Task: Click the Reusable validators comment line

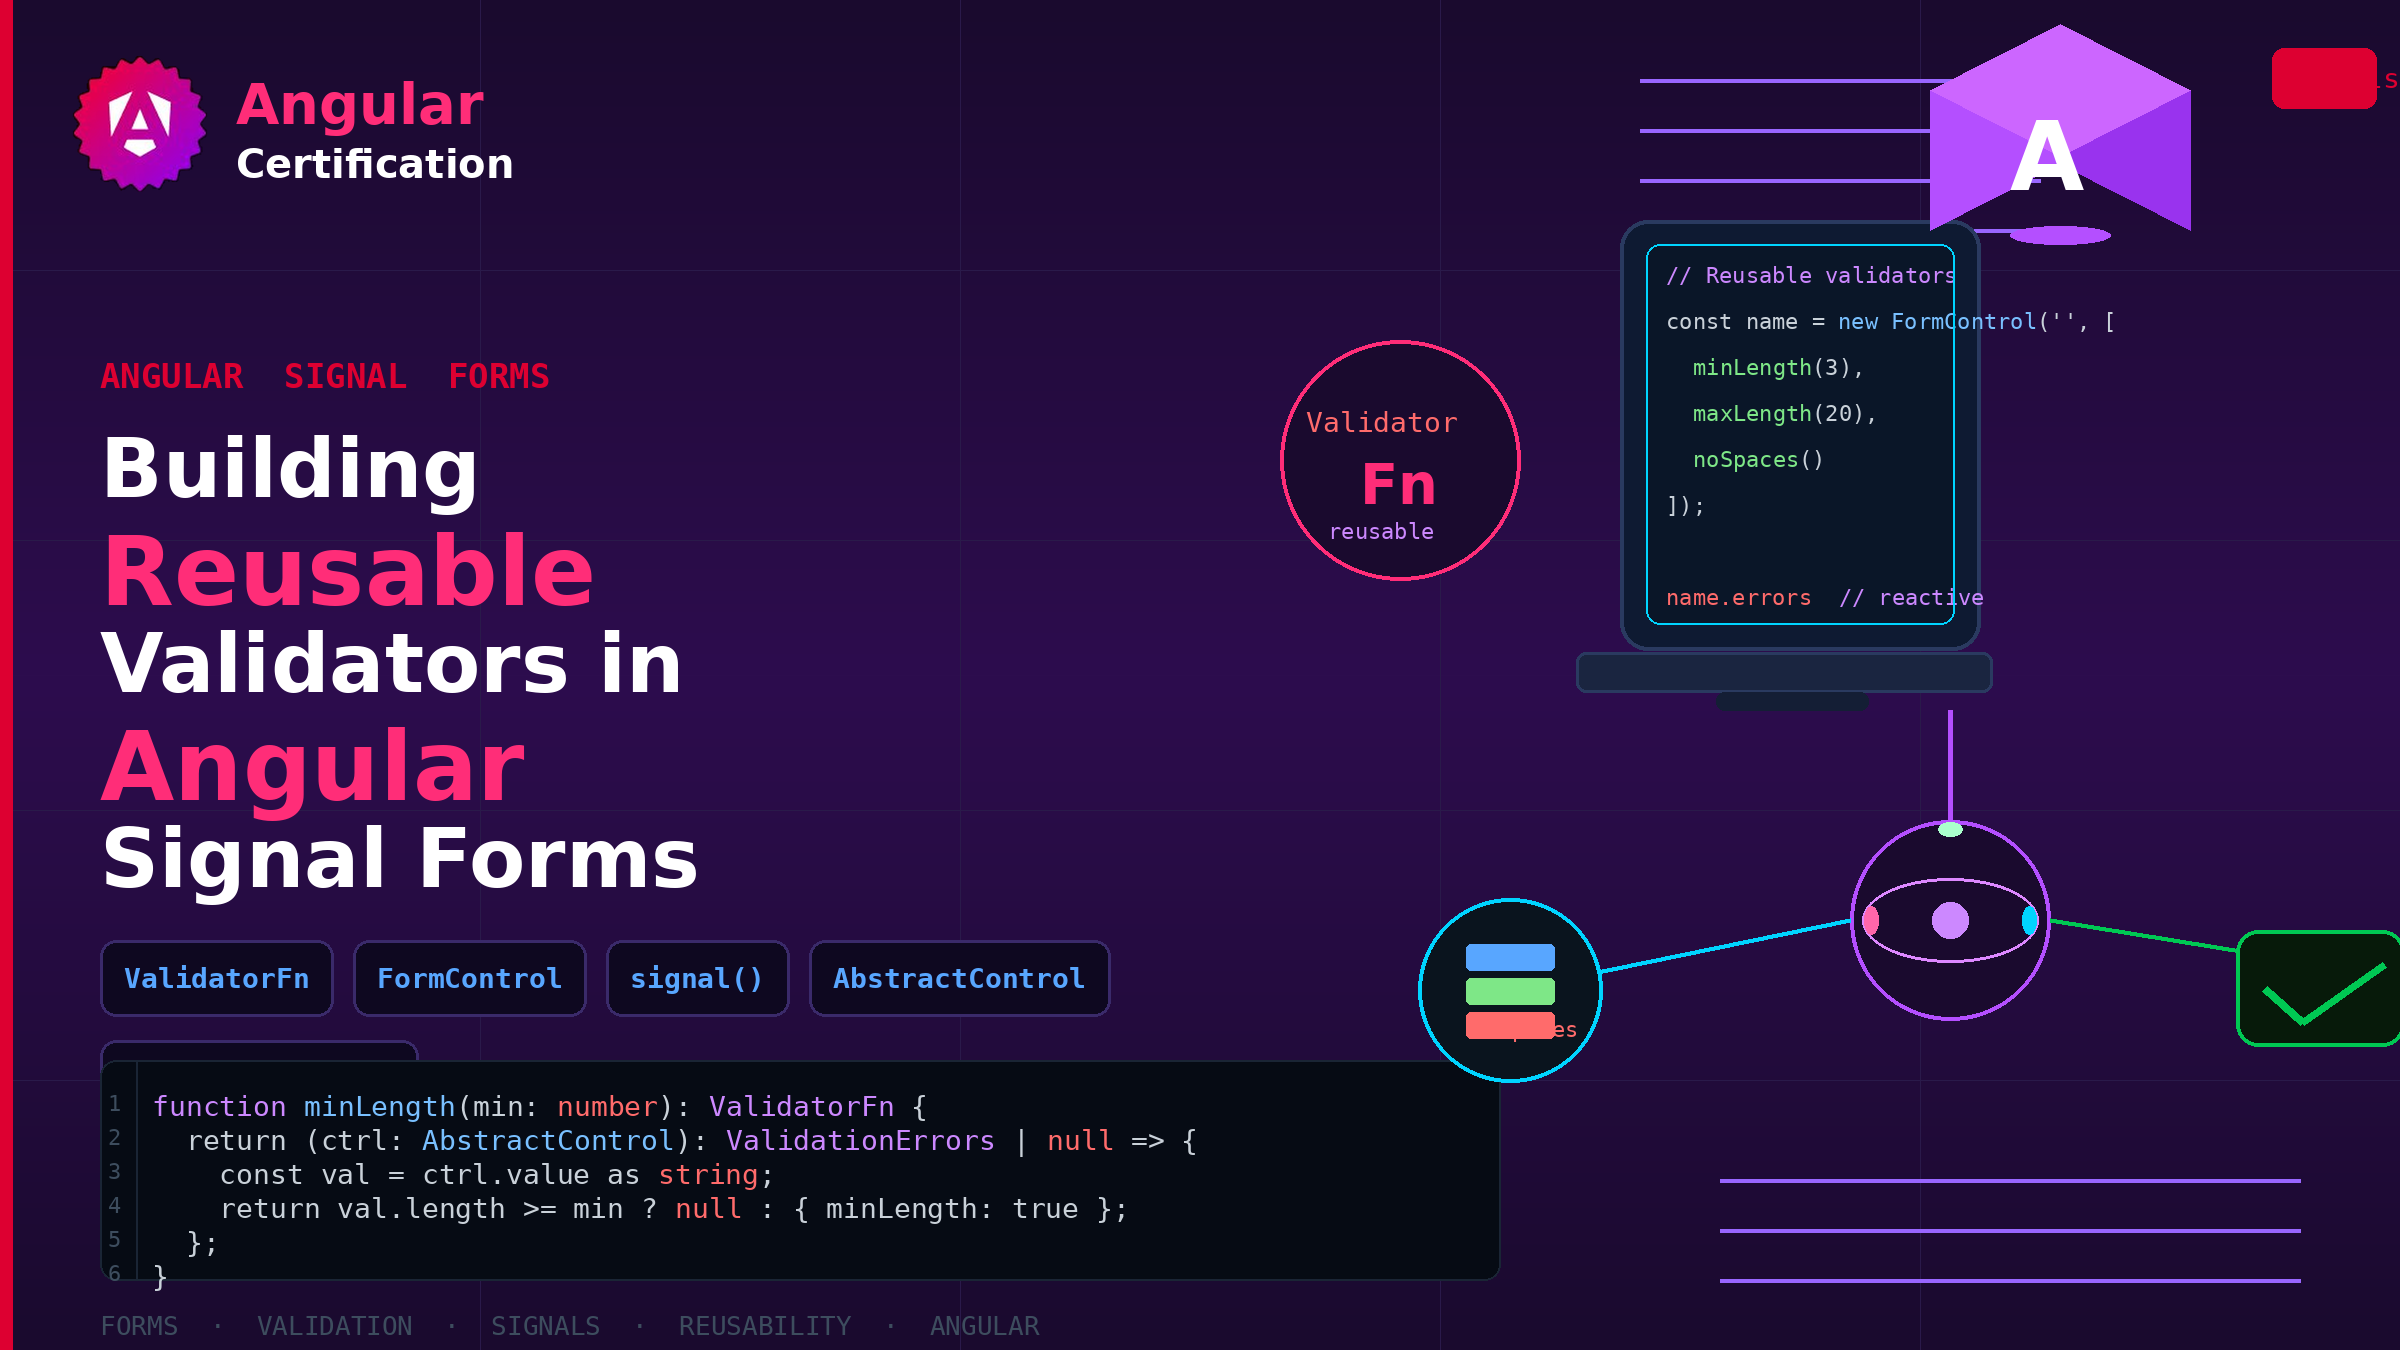Action: (1811, 276)
